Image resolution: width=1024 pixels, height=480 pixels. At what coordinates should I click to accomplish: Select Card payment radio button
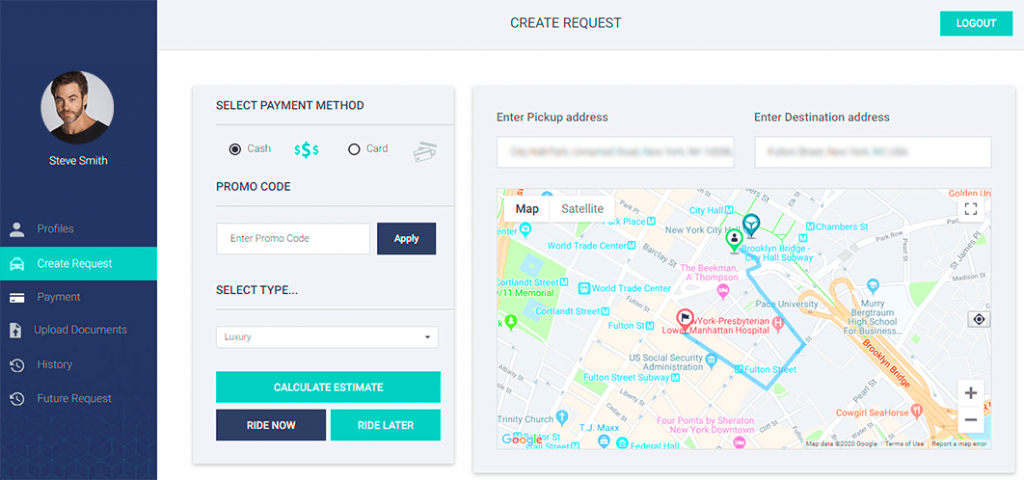point(354,149)
